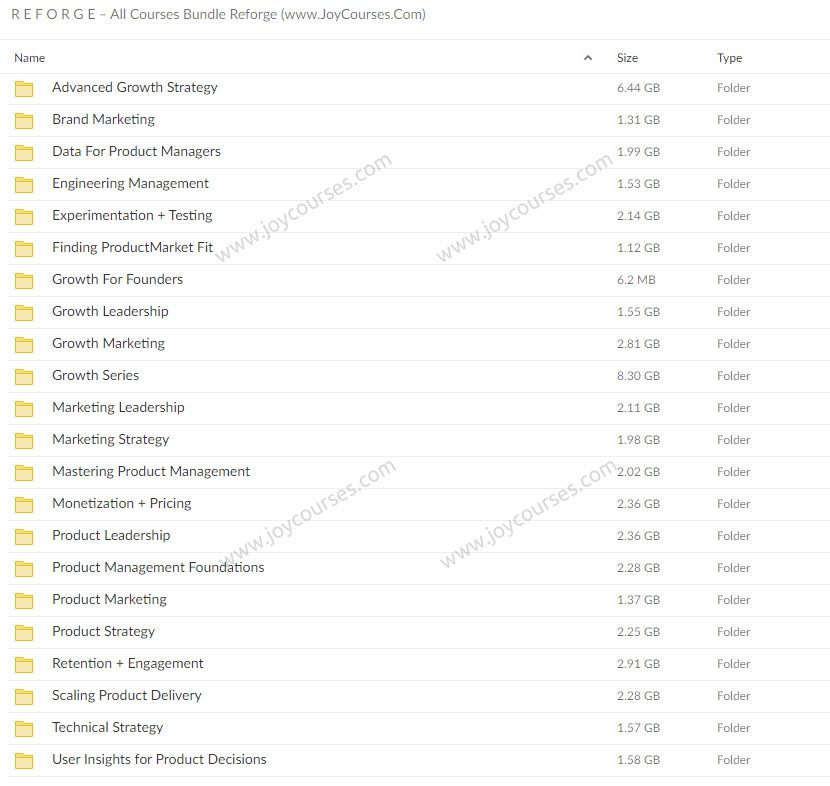Open the Growth For Founders folder name
Screen dimensions: 830x786
pos(118,279)
